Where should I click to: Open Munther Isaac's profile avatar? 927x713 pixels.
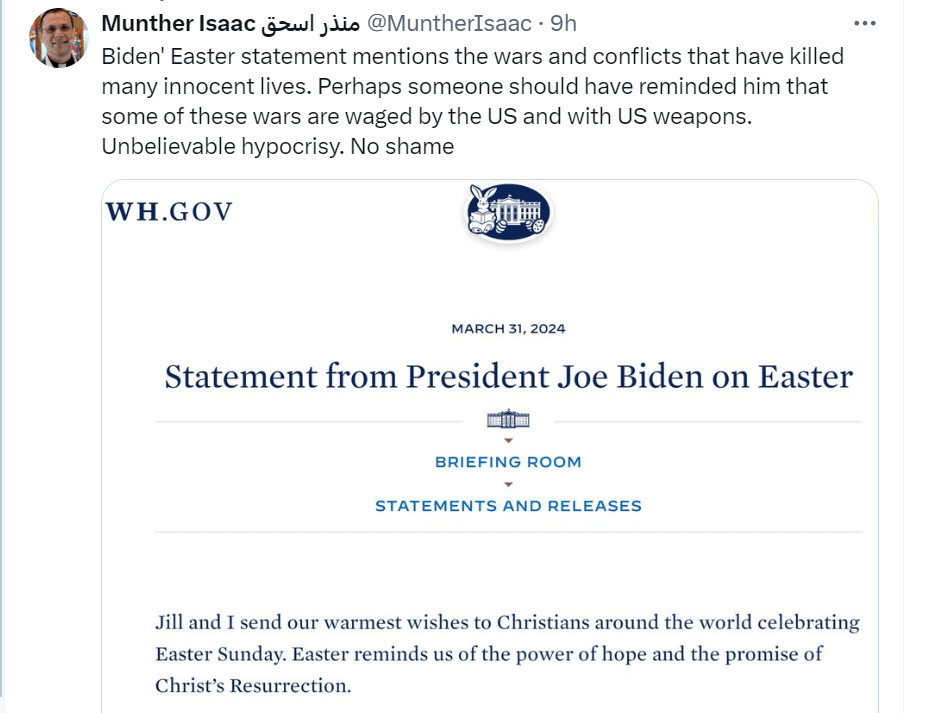[59, 38]
